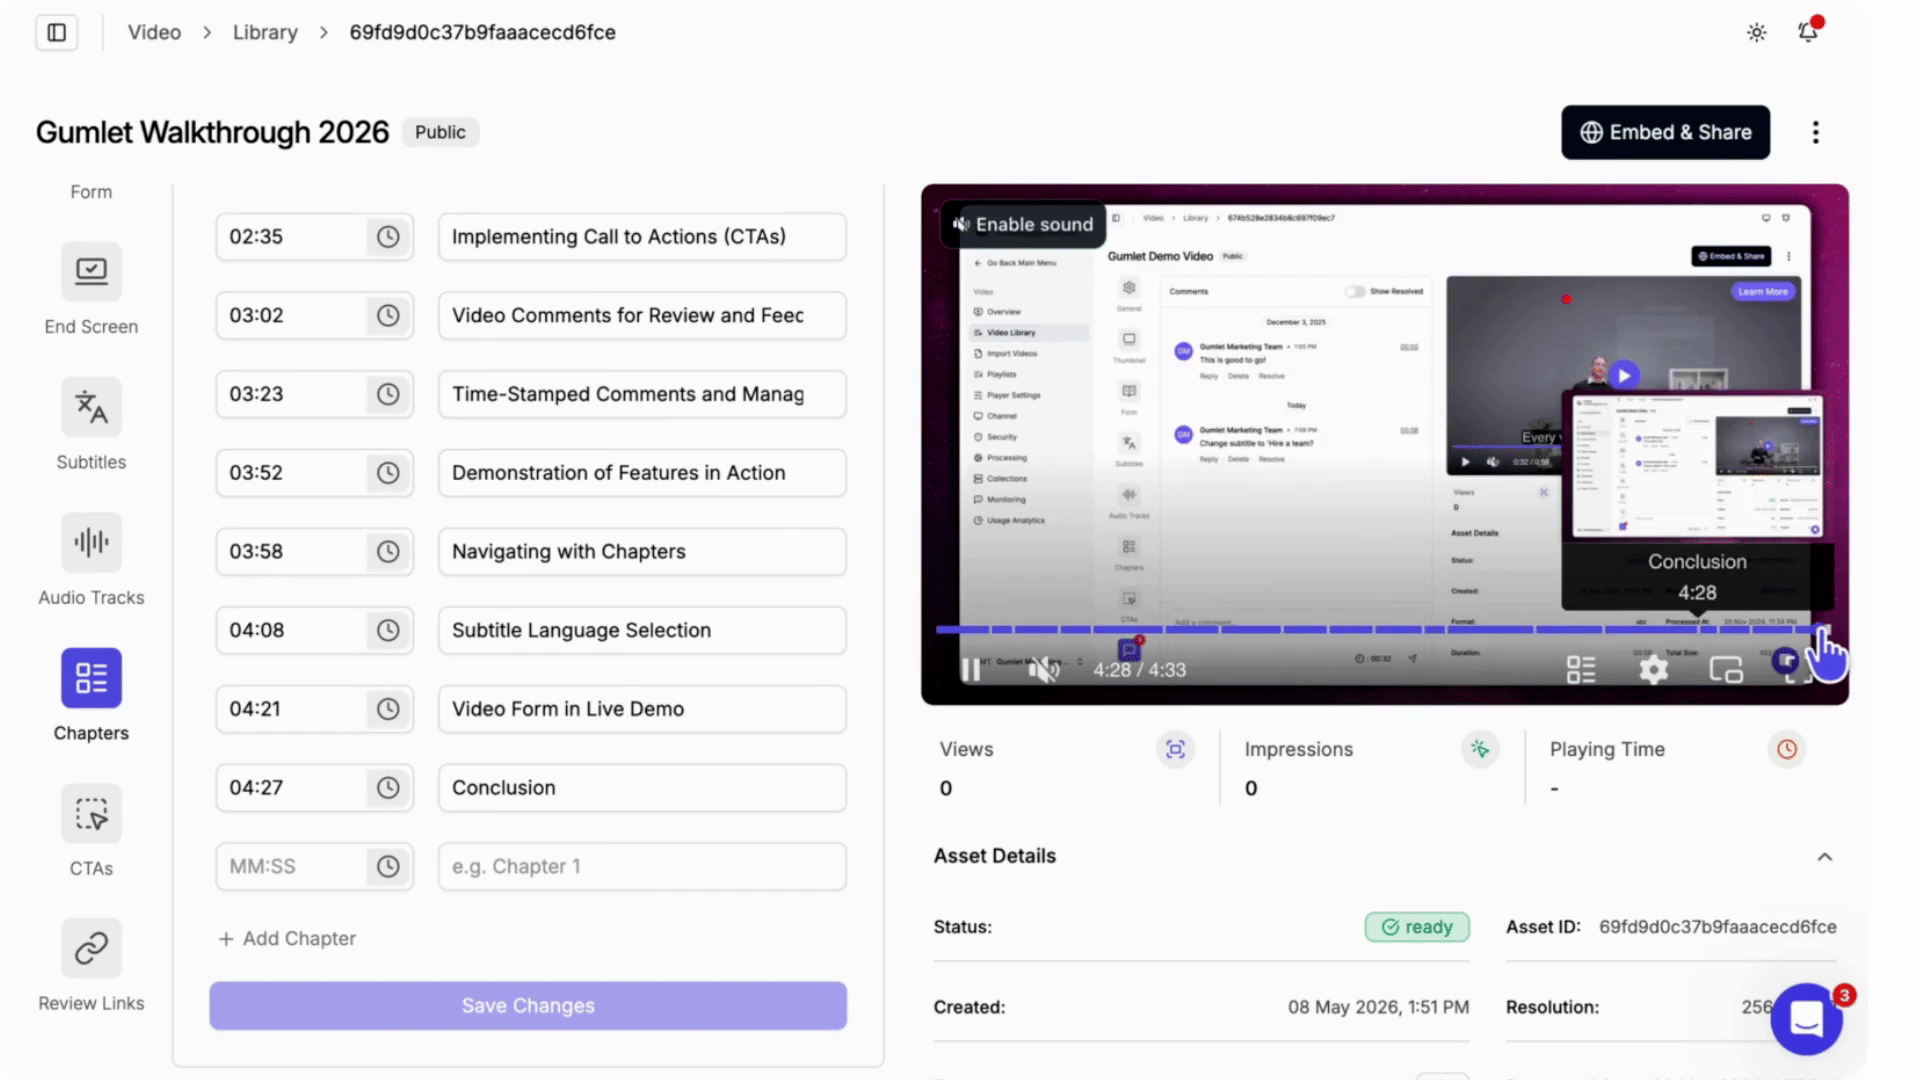The image size is (1920, 1080).
Task: Click the Views metric icon
Action: click(1176, 749)
